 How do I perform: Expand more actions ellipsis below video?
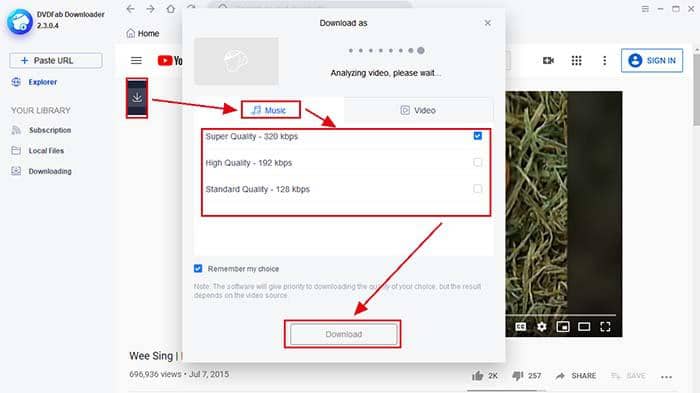pos(666,376)
